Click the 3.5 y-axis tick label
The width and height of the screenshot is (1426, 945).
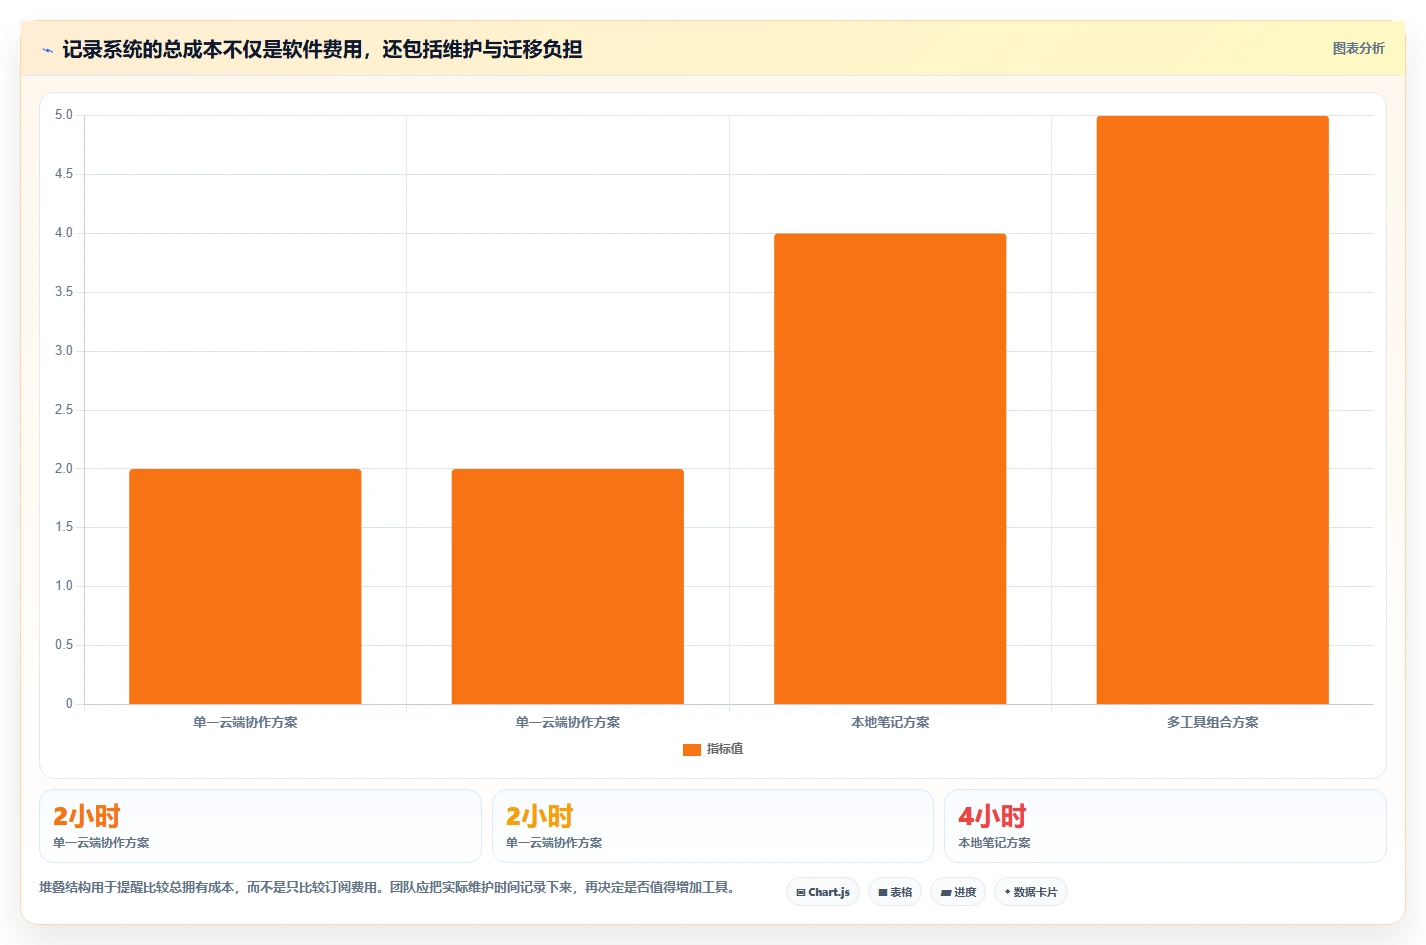pos(64,292)
